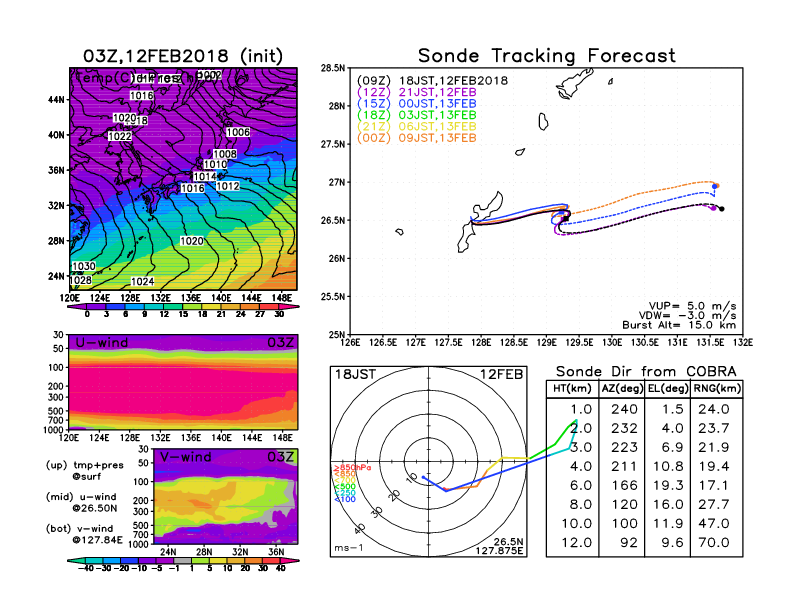
Task: Click the 'RNG(km)' column header
Action: pos(717,388)
